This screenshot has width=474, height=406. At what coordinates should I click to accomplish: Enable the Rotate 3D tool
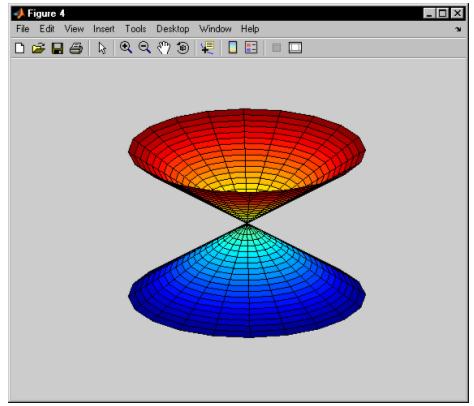tap(183, 48)
